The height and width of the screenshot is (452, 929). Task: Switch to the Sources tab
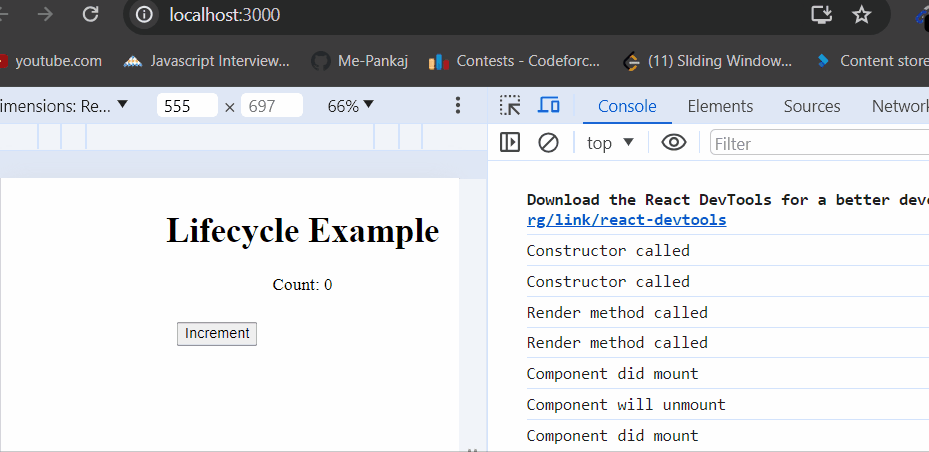pyautogui.click(x=812, y=106)
